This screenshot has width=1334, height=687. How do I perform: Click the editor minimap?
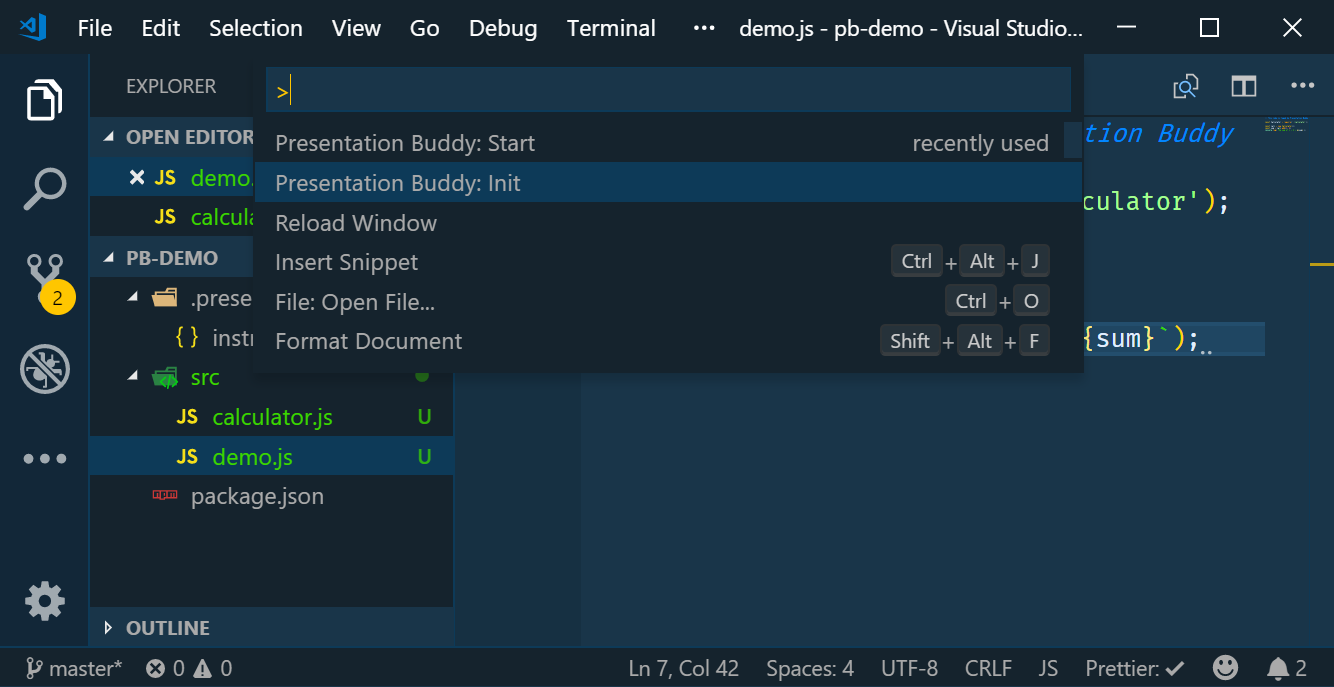[x=1286, y=127]
